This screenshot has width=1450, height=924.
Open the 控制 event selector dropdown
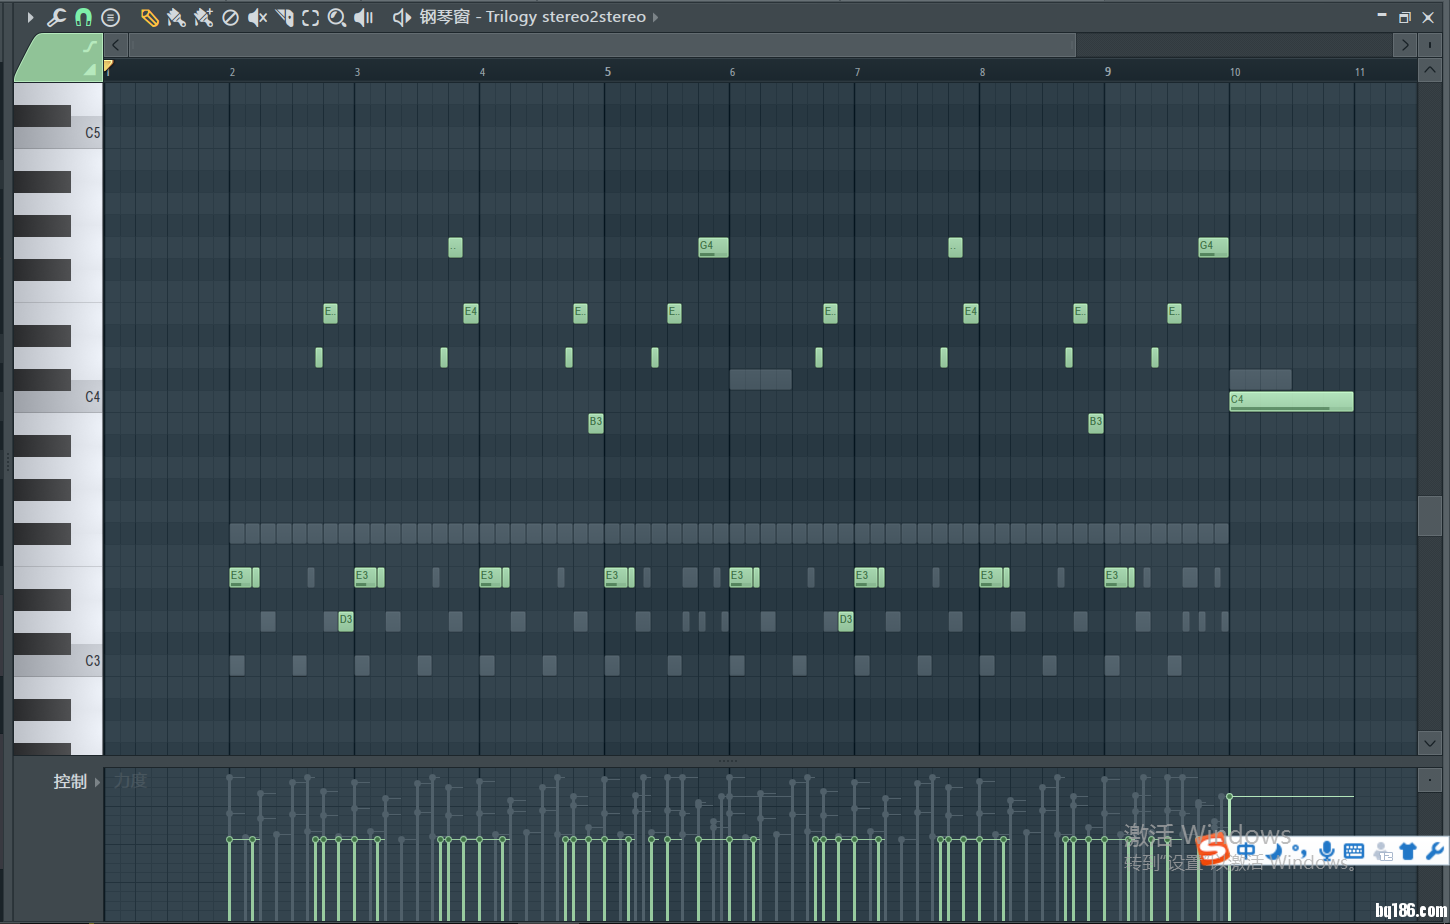tap(76, 782)
